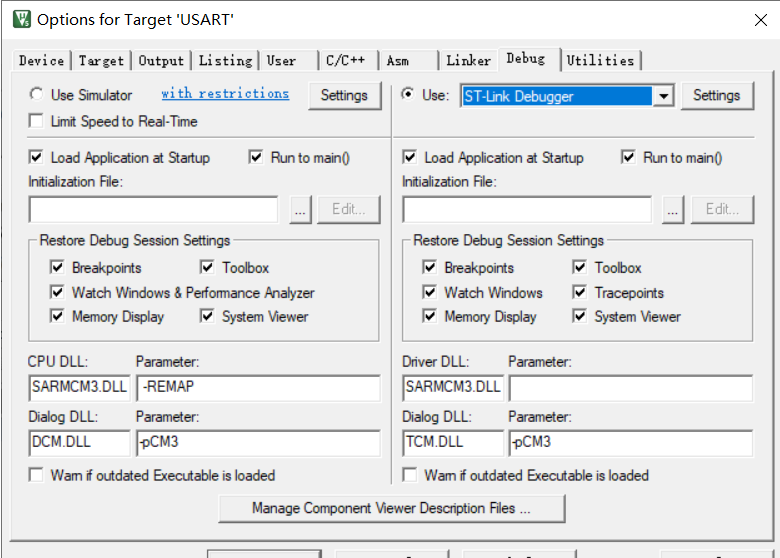Toggle simulator Load Application at Startup
This screenshot has height=558, width=780.
click(x=36, y=157)
